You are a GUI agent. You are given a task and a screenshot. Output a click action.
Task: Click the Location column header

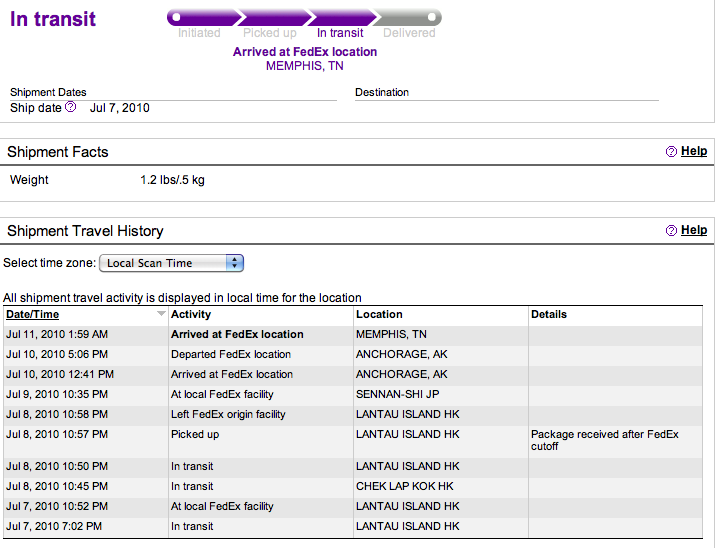point(379,315)
